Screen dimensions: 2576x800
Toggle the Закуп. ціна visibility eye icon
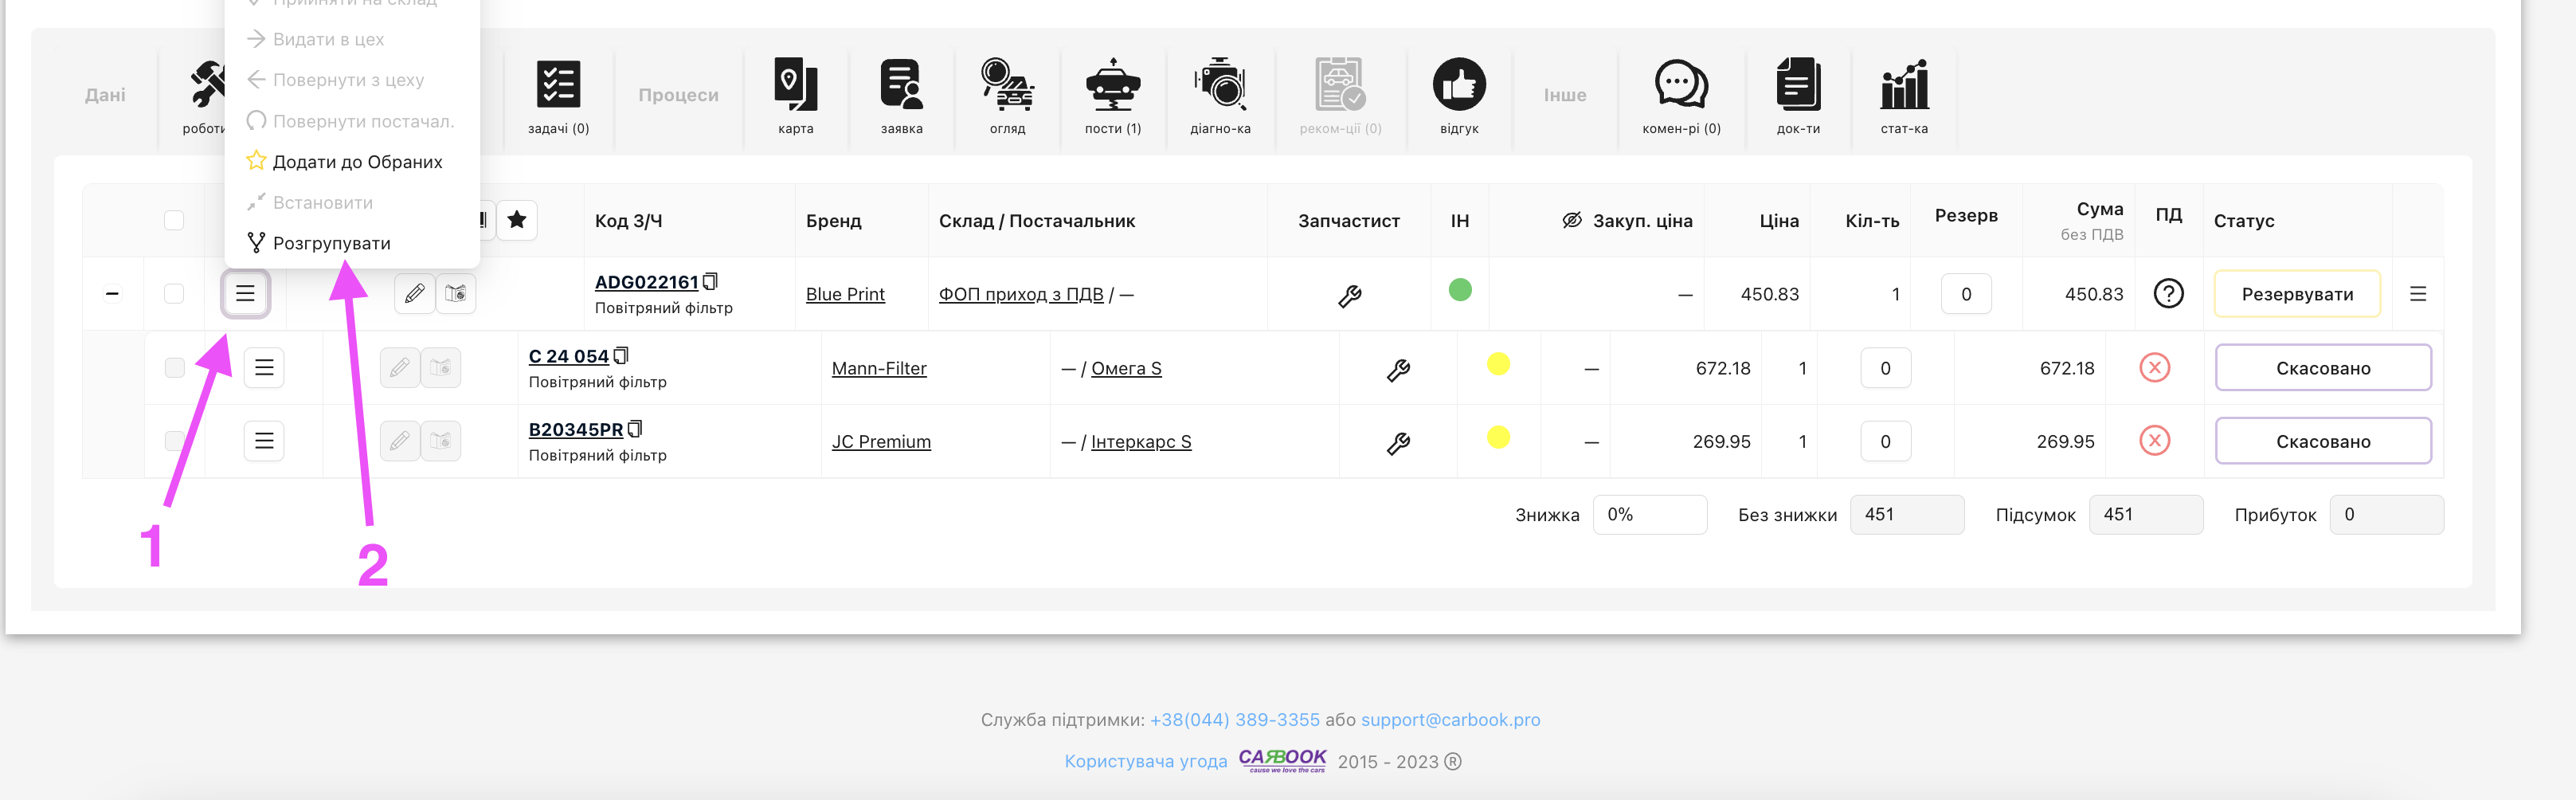[1571, 220]
